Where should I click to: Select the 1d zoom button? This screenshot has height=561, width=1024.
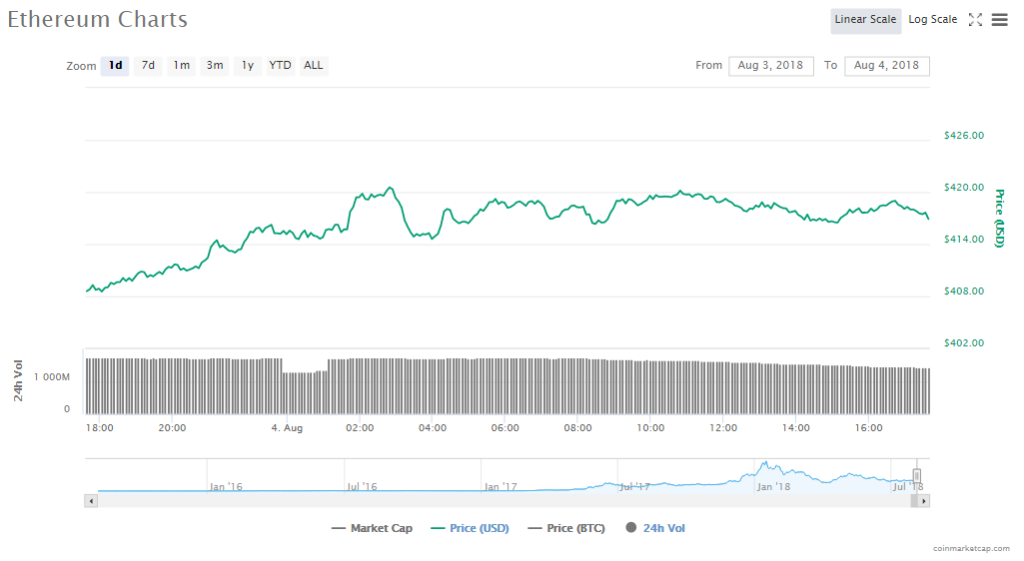(x=115, y=66)
